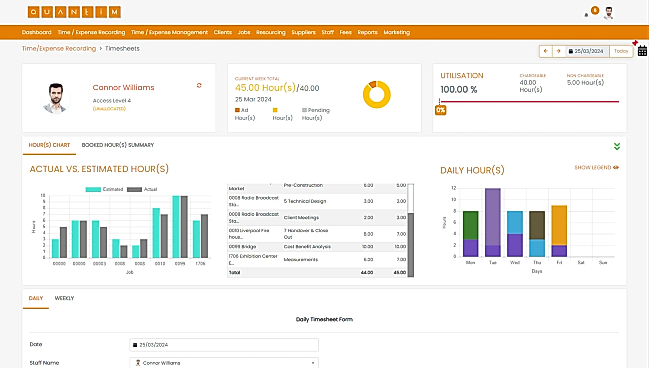This screenshot has width=649, height=368.
Task: Open the date picker in the top toolbar
Action: pyautogui.click(x=587, y=51)
